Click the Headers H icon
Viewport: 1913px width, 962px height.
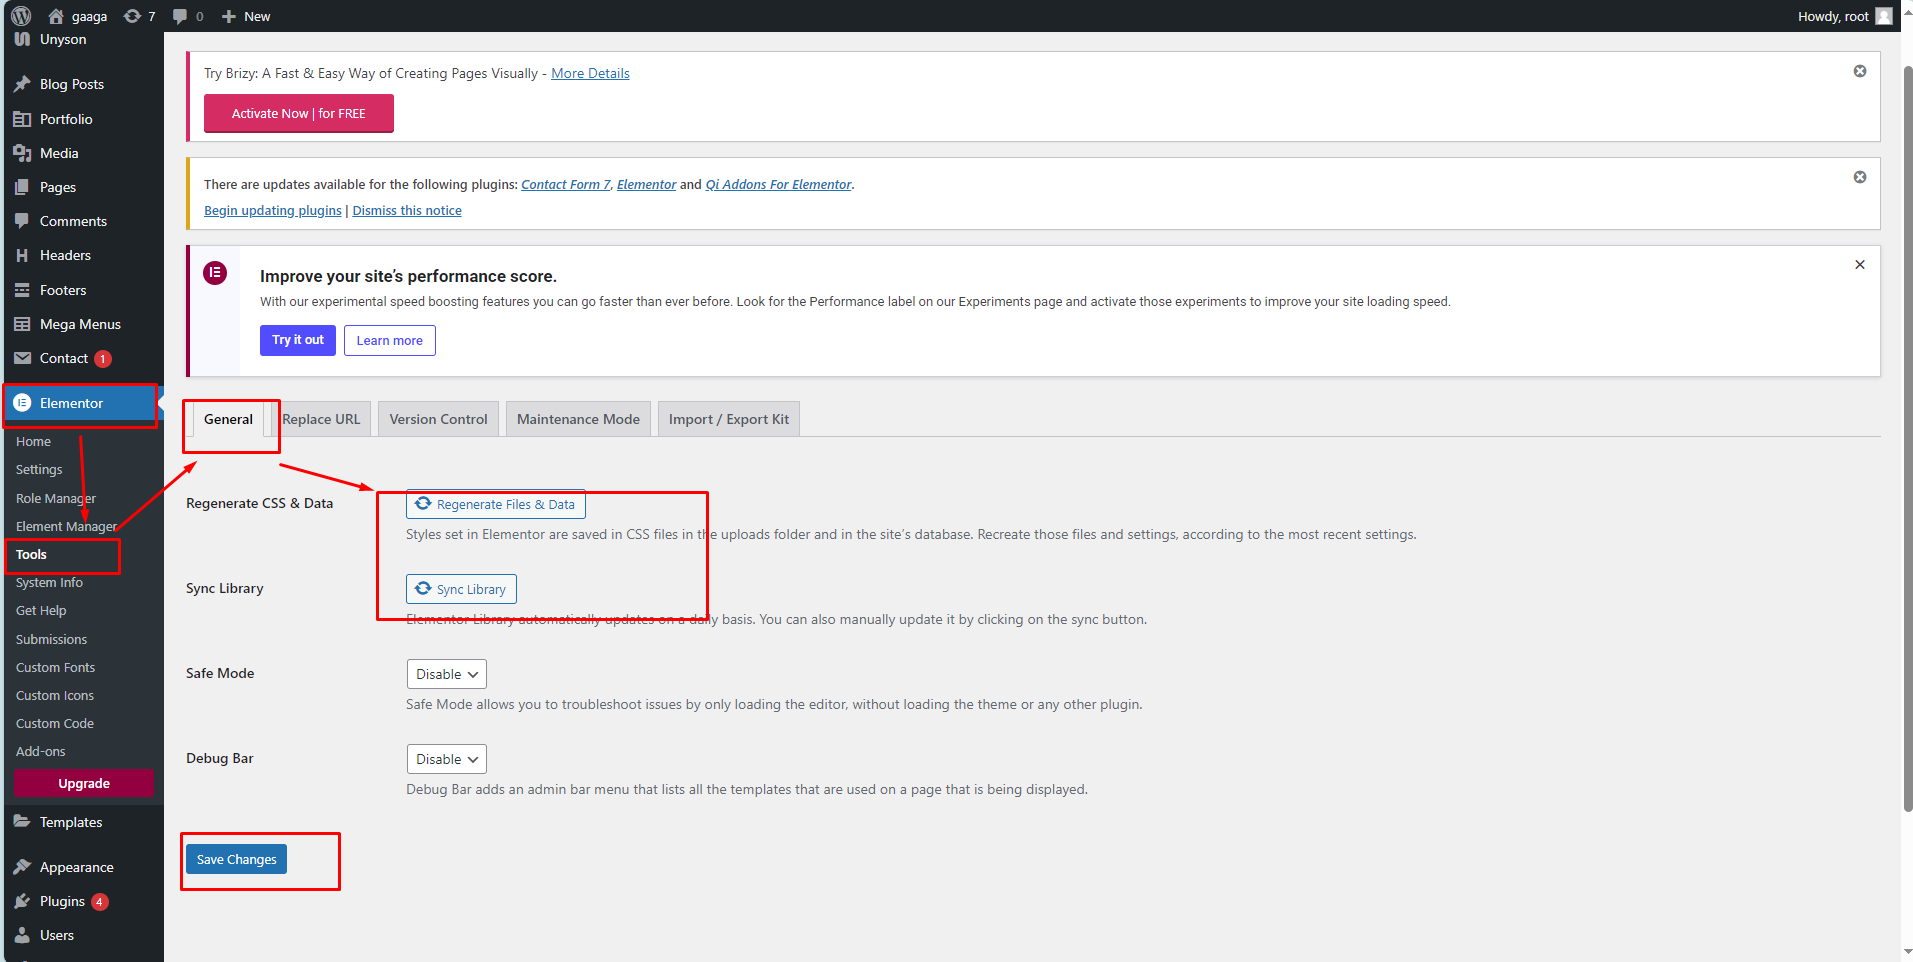(x=22, y=255)
